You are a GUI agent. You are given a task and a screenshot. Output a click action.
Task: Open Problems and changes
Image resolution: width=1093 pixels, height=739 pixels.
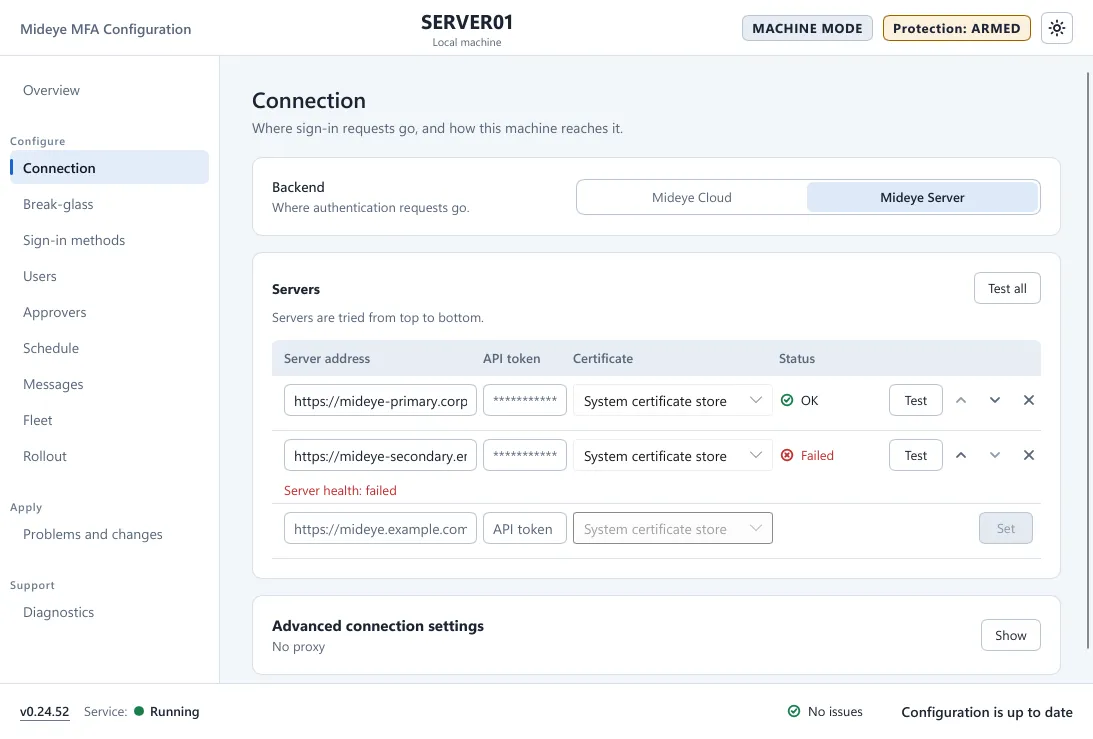coord(109,534)
